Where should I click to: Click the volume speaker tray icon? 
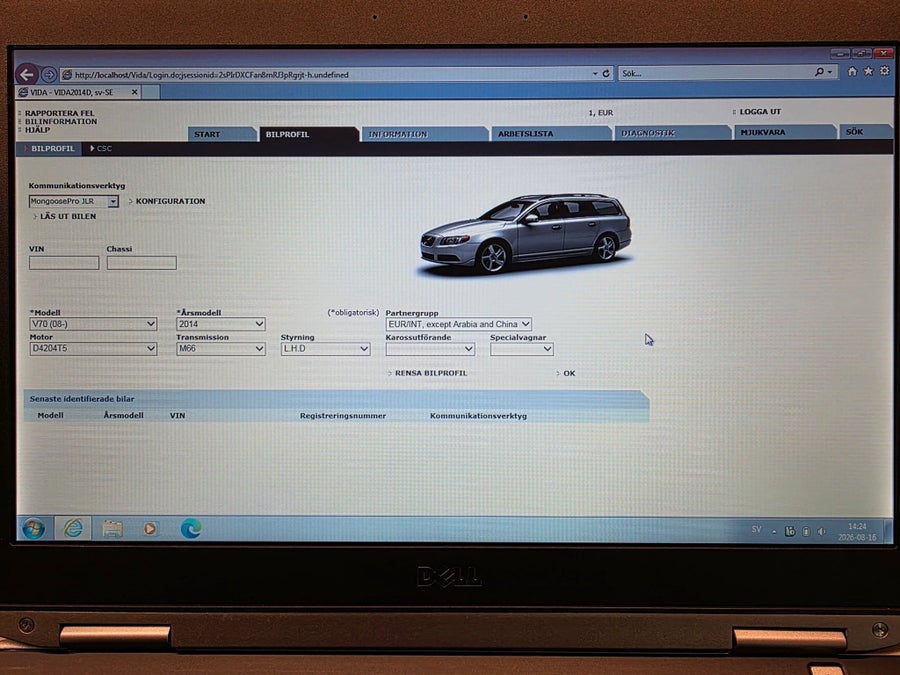click(822, 532)
